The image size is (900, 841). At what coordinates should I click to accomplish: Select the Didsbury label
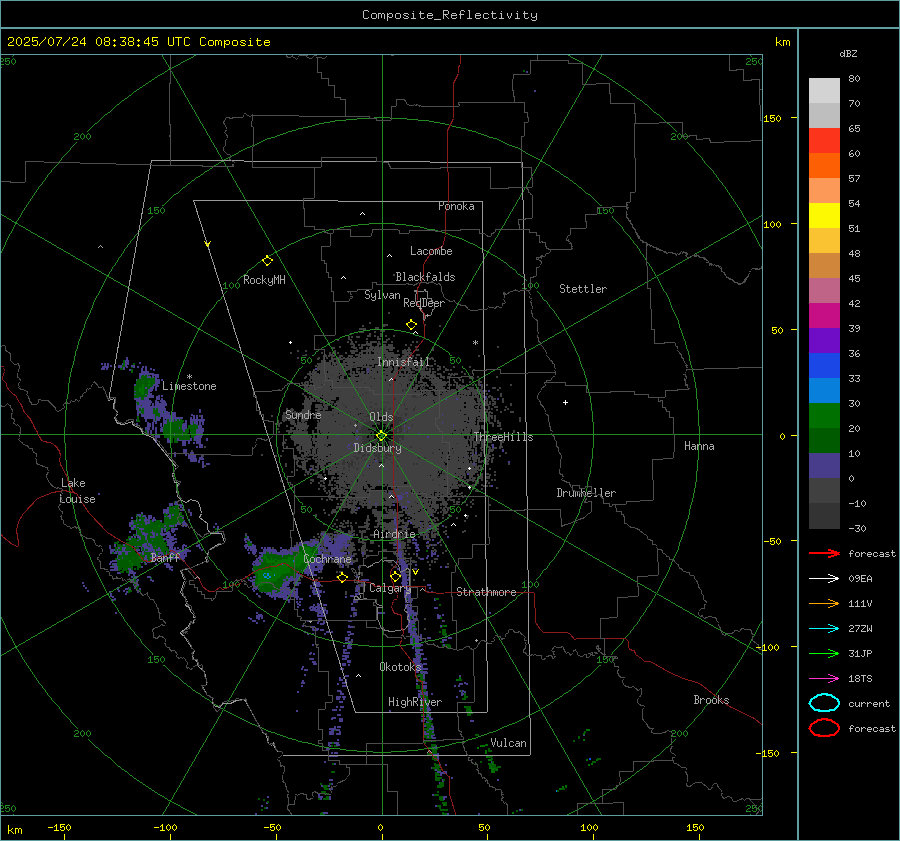[377, 448]
